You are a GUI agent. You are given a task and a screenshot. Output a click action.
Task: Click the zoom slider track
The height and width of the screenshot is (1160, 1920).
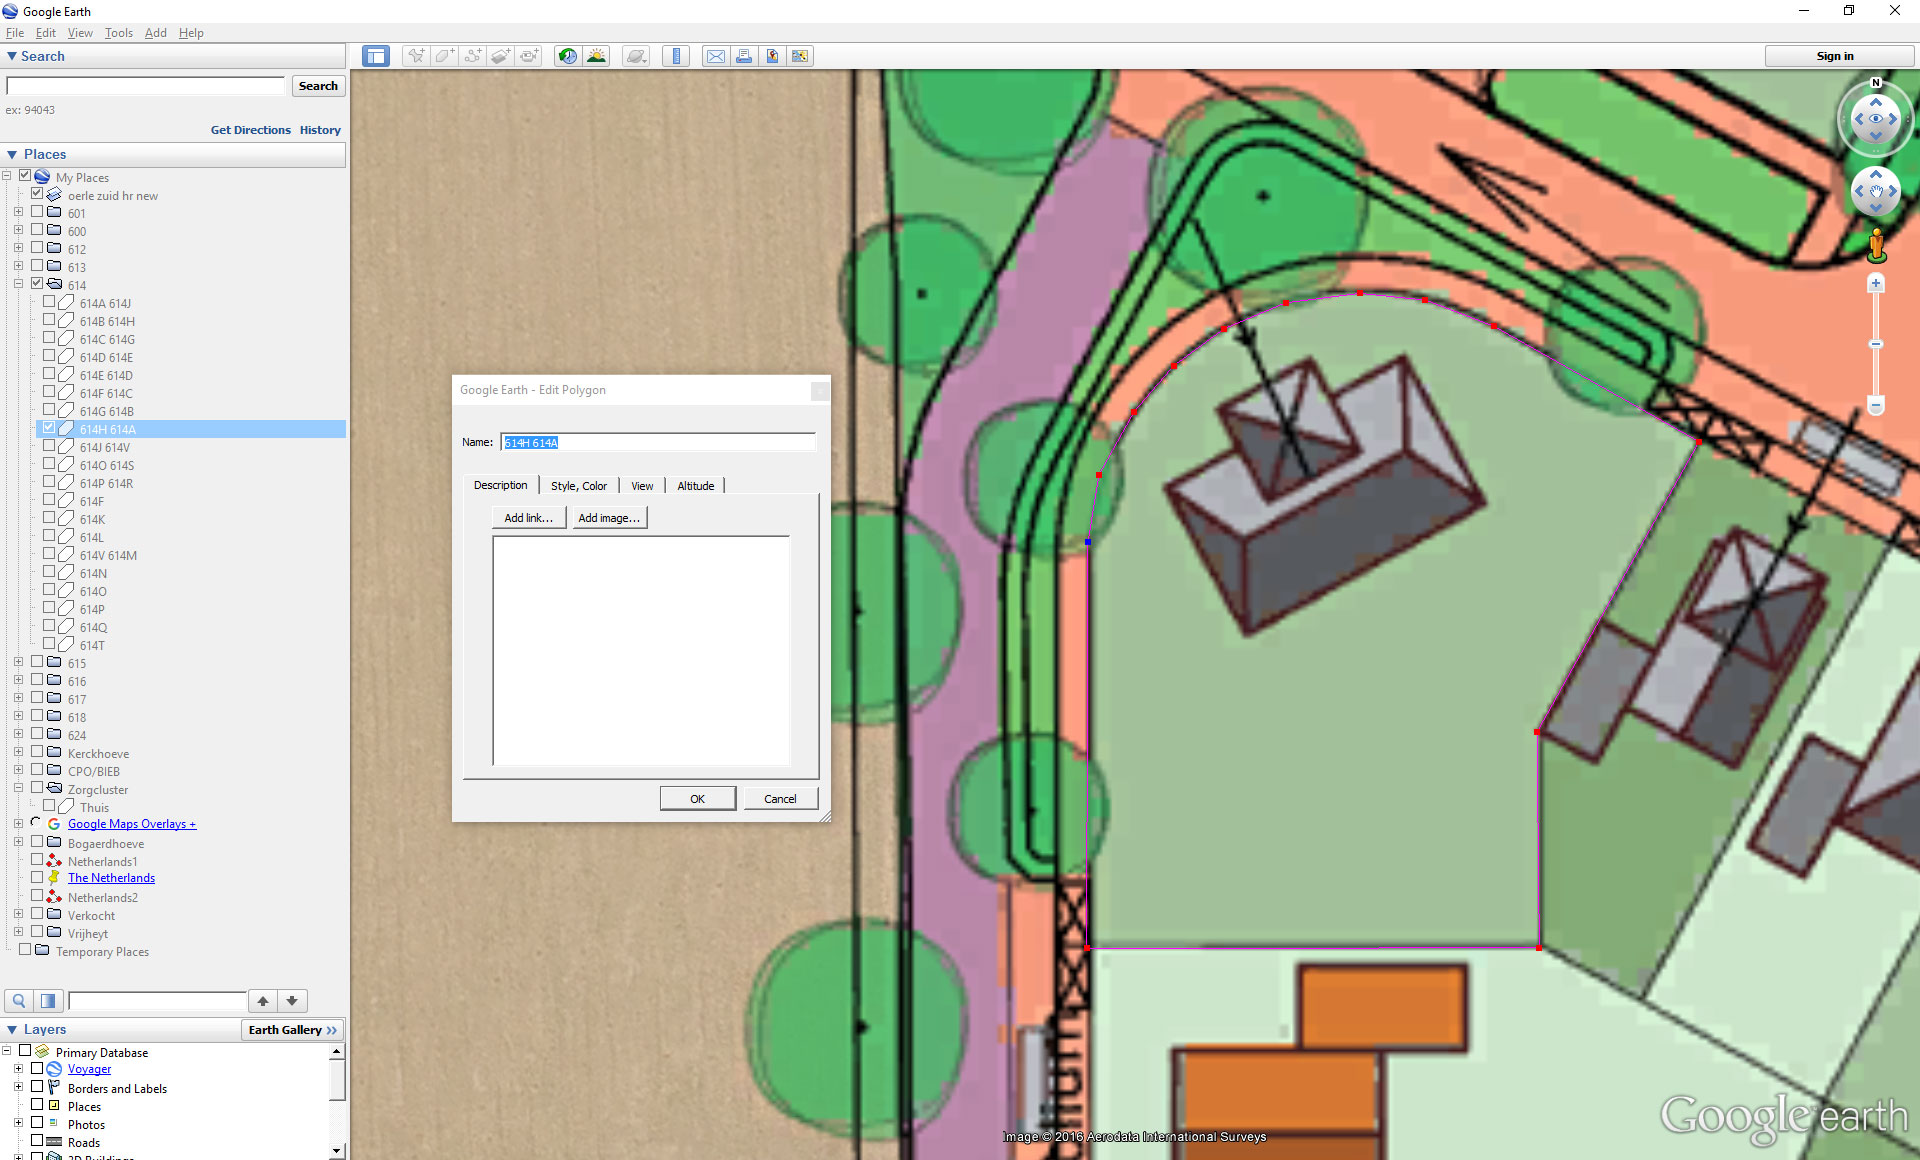coord(1876,370)
